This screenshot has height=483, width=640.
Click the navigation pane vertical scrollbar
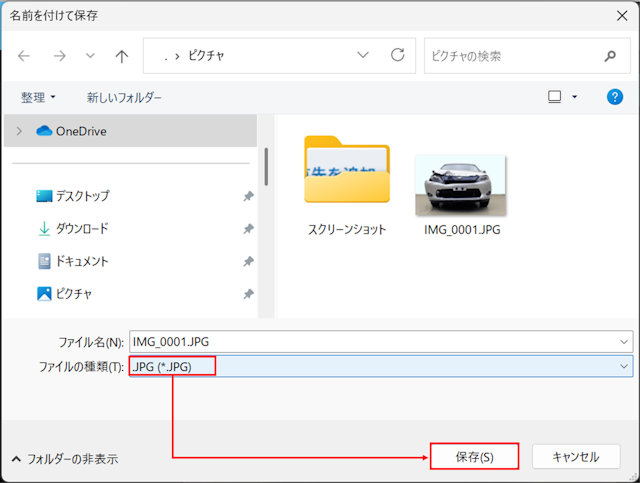coord(266,165)
